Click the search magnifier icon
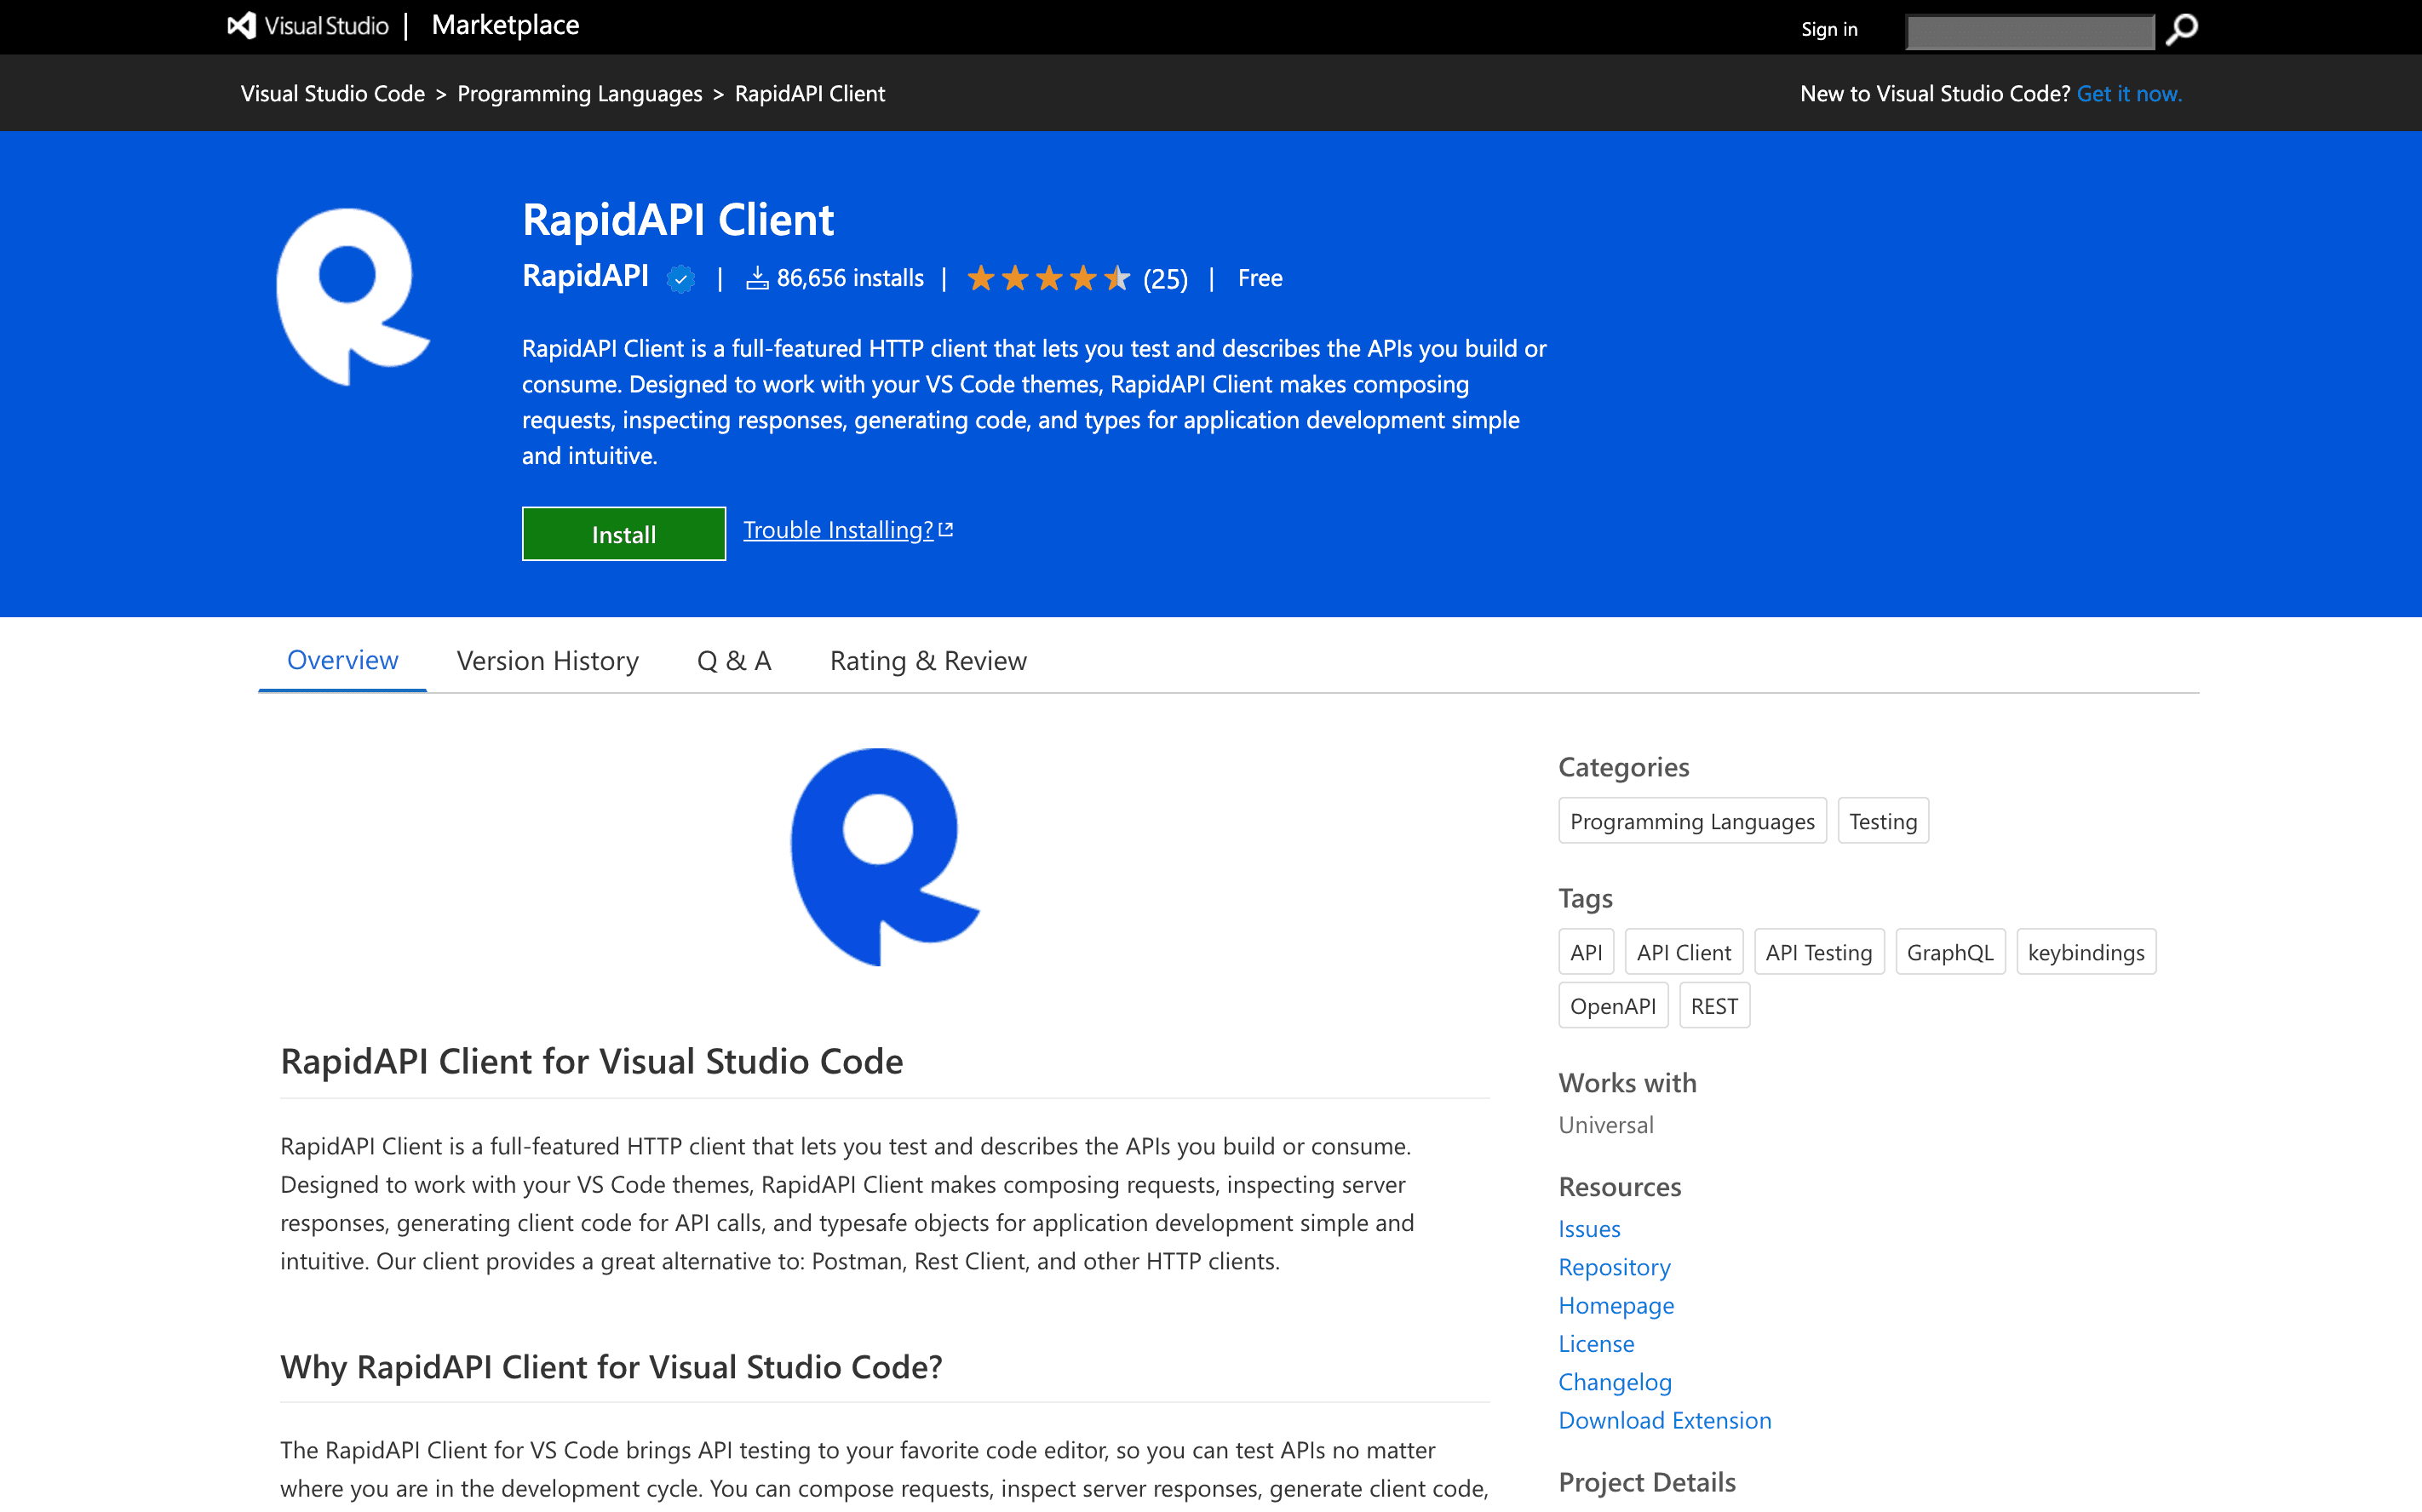The image size is (2422, 1512). tap(2182, 29)
